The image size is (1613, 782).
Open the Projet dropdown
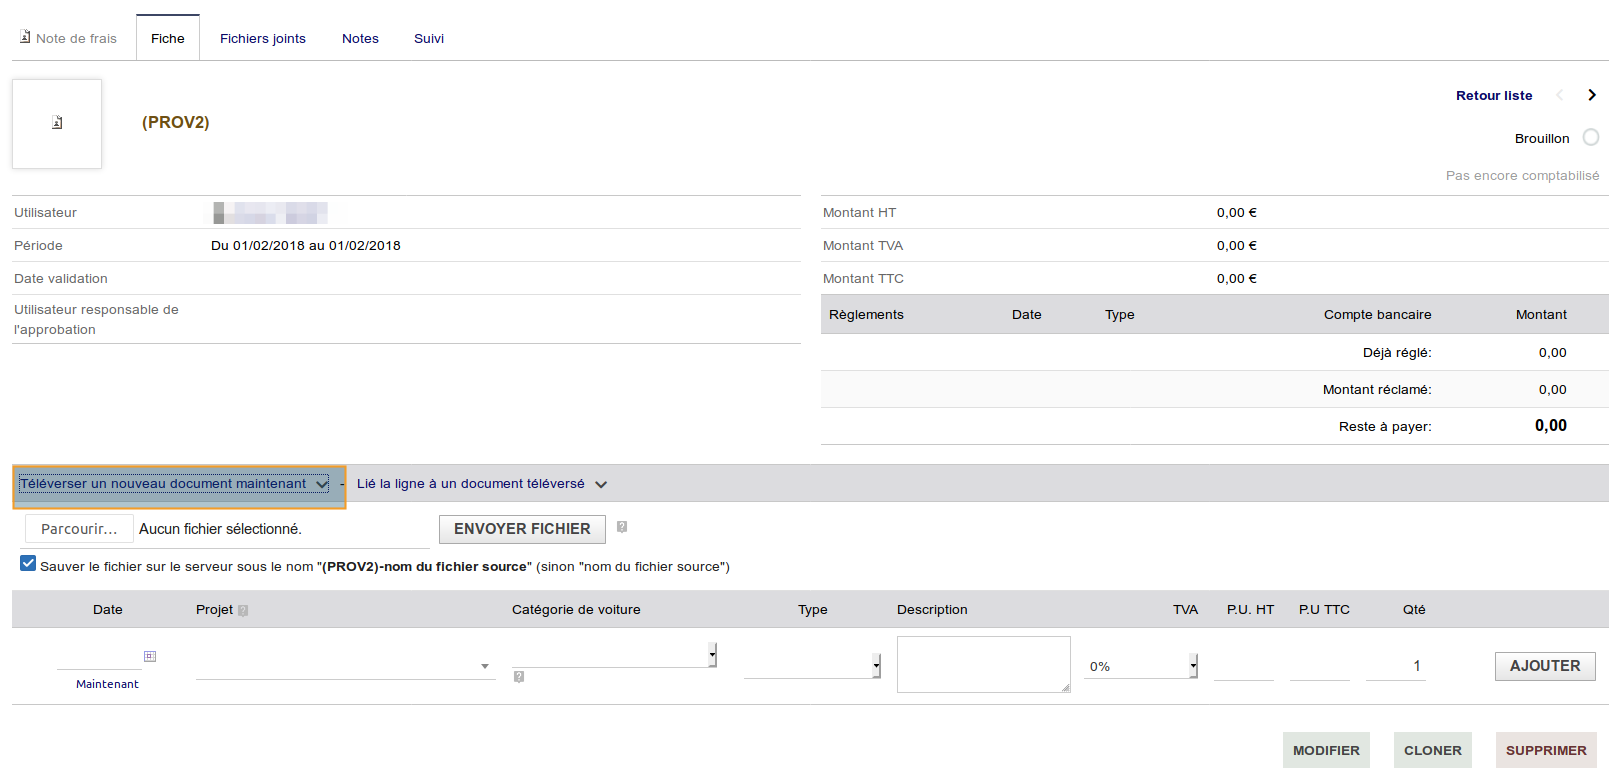pos(345,666)
